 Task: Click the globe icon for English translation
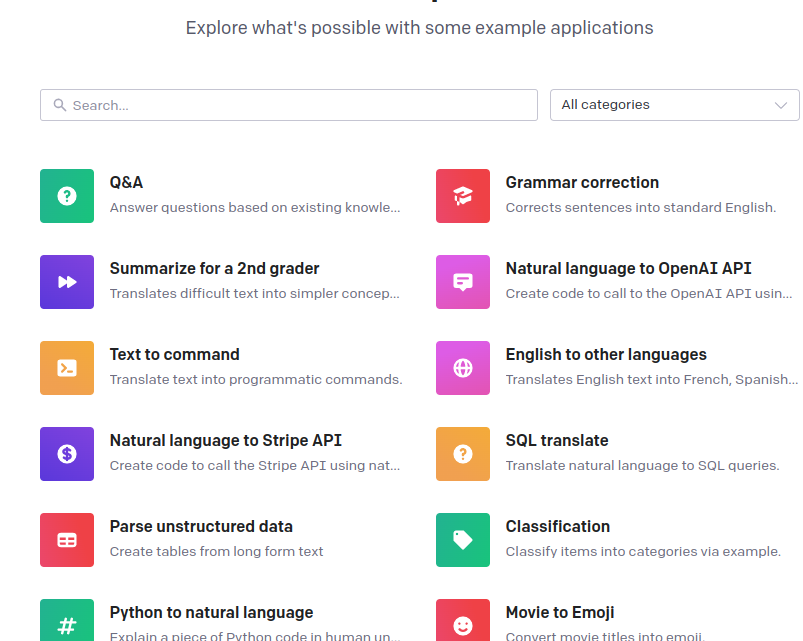[x=463, y=368]
